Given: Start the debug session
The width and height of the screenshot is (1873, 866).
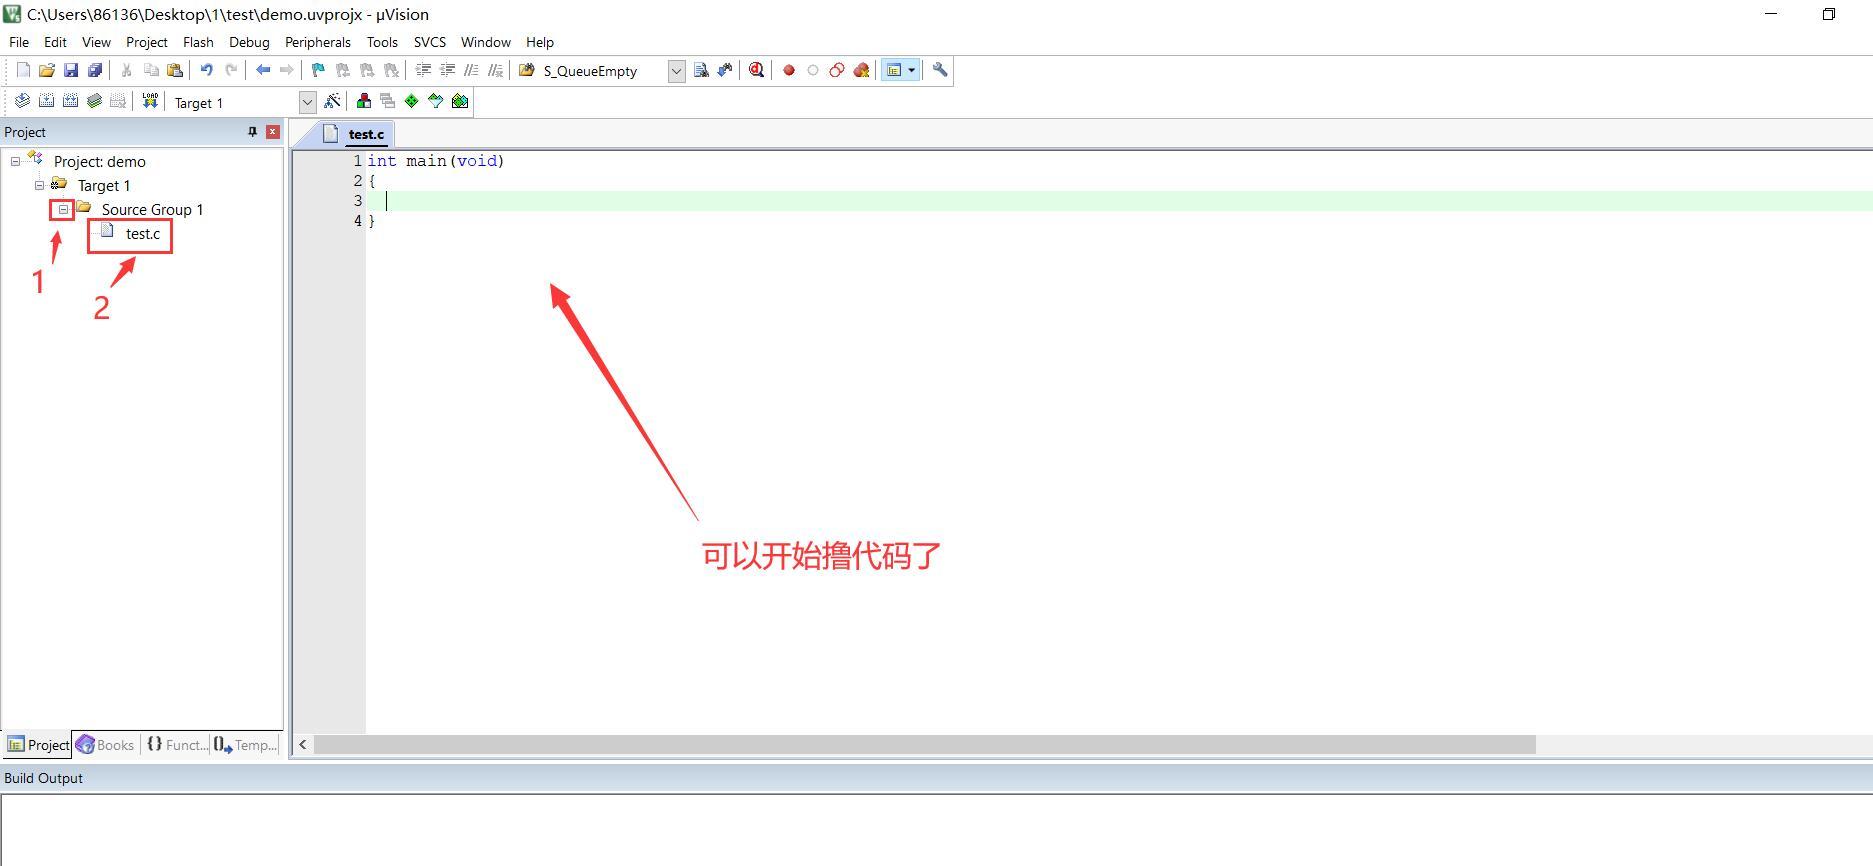Looking at the screenshot, I should [757, 70].
